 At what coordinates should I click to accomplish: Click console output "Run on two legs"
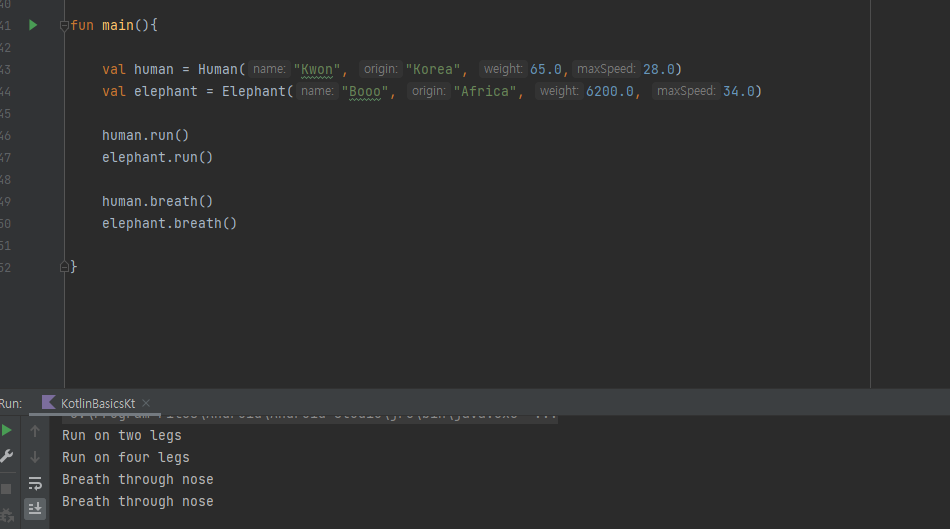[122, 436]
